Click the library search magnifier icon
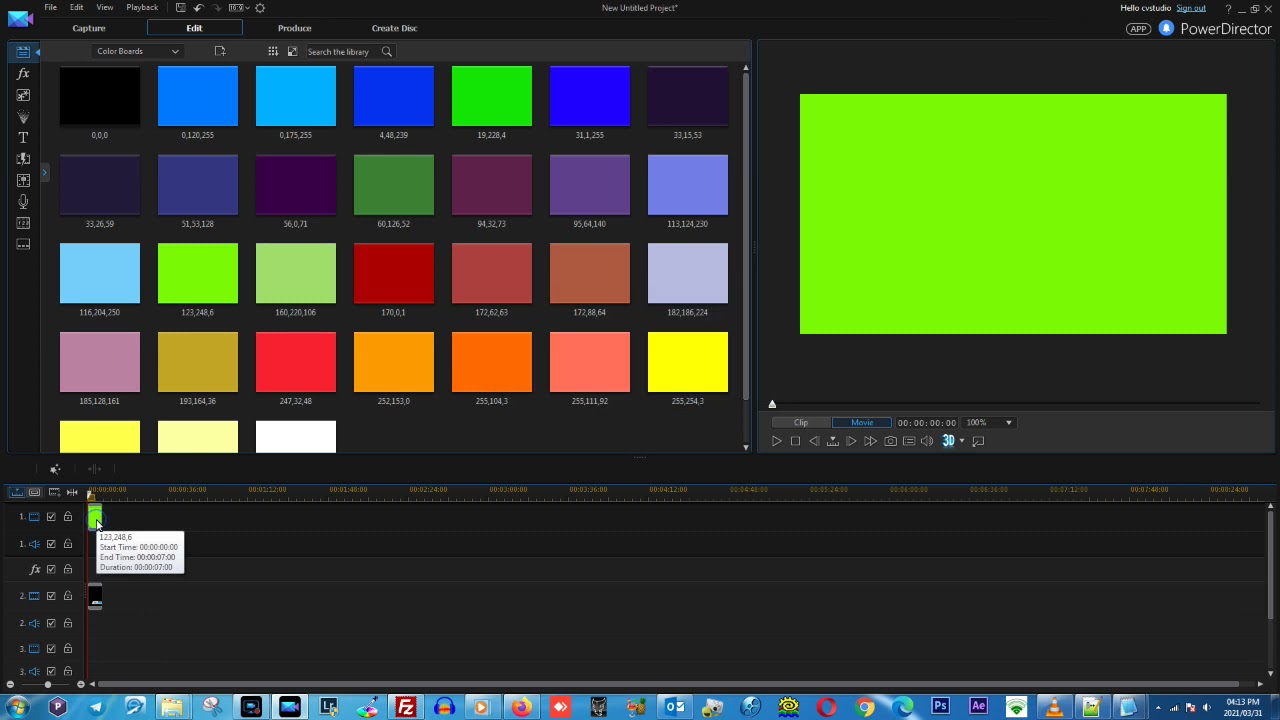This screenshot has width=1280, height=720. pos(387,51)
